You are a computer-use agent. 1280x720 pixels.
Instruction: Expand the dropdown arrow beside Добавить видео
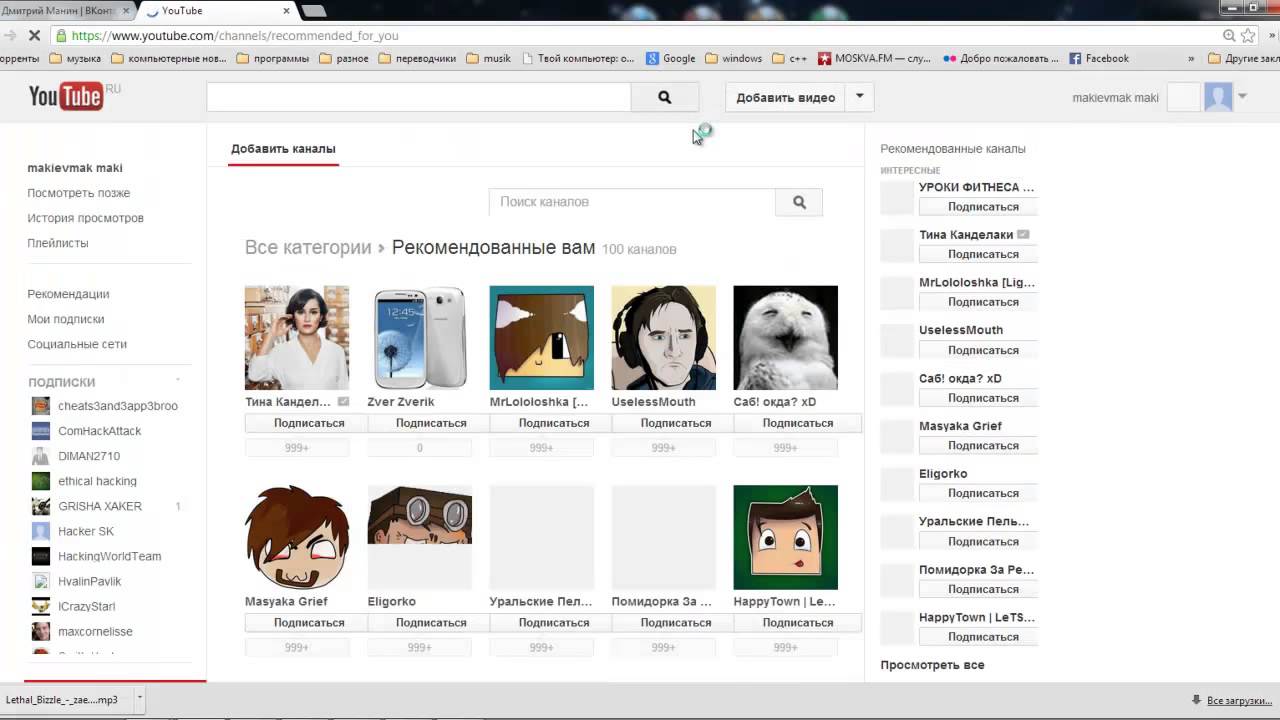(x=859, y=97)
